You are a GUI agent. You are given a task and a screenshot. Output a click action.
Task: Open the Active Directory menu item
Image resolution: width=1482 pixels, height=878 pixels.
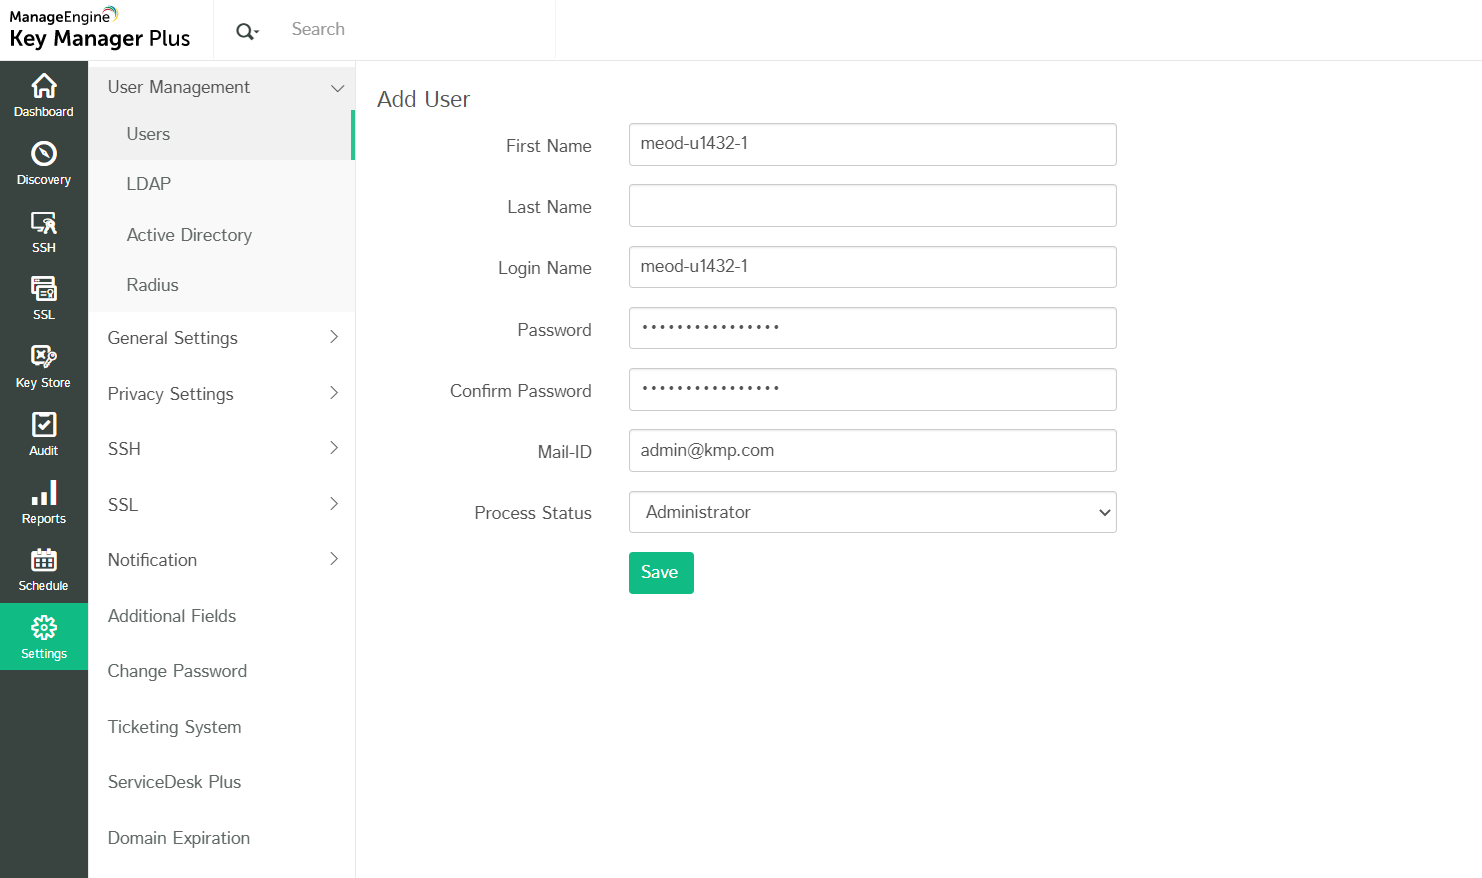pyautogui.click(x=189, y=235)
